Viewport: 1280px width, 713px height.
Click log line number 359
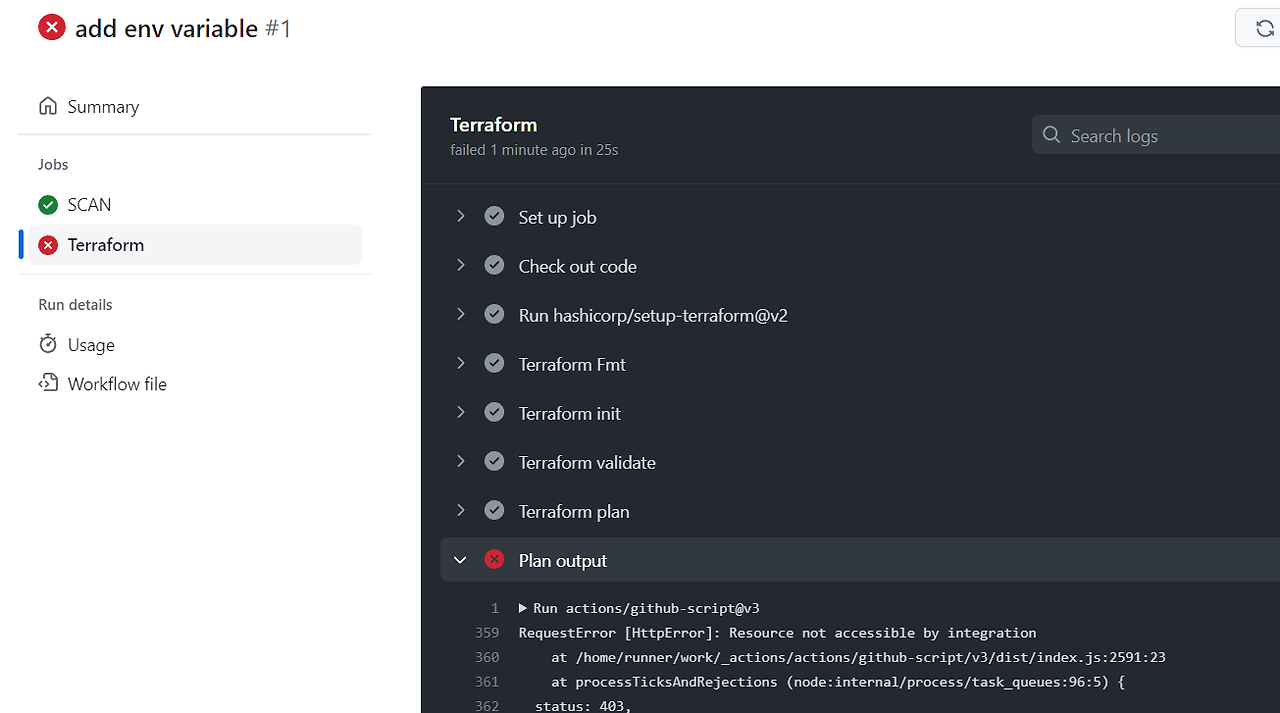tap(487, 633)
